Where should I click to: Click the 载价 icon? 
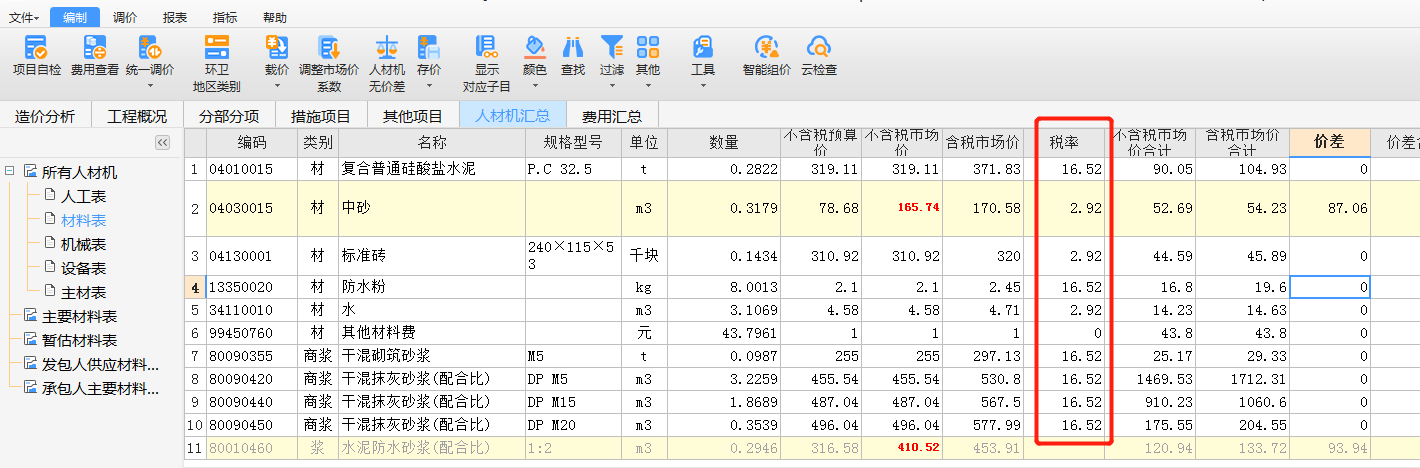(277, 47)
